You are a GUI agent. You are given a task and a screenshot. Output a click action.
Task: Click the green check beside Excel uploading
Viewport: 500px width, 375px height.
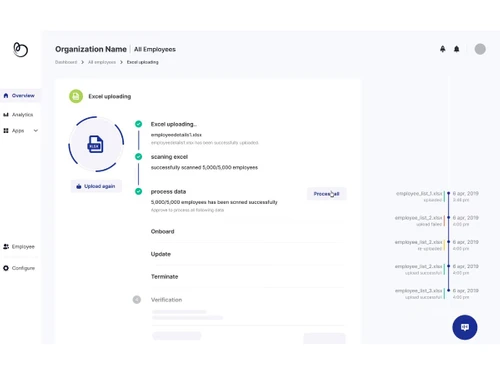click(x=138, y=124)
